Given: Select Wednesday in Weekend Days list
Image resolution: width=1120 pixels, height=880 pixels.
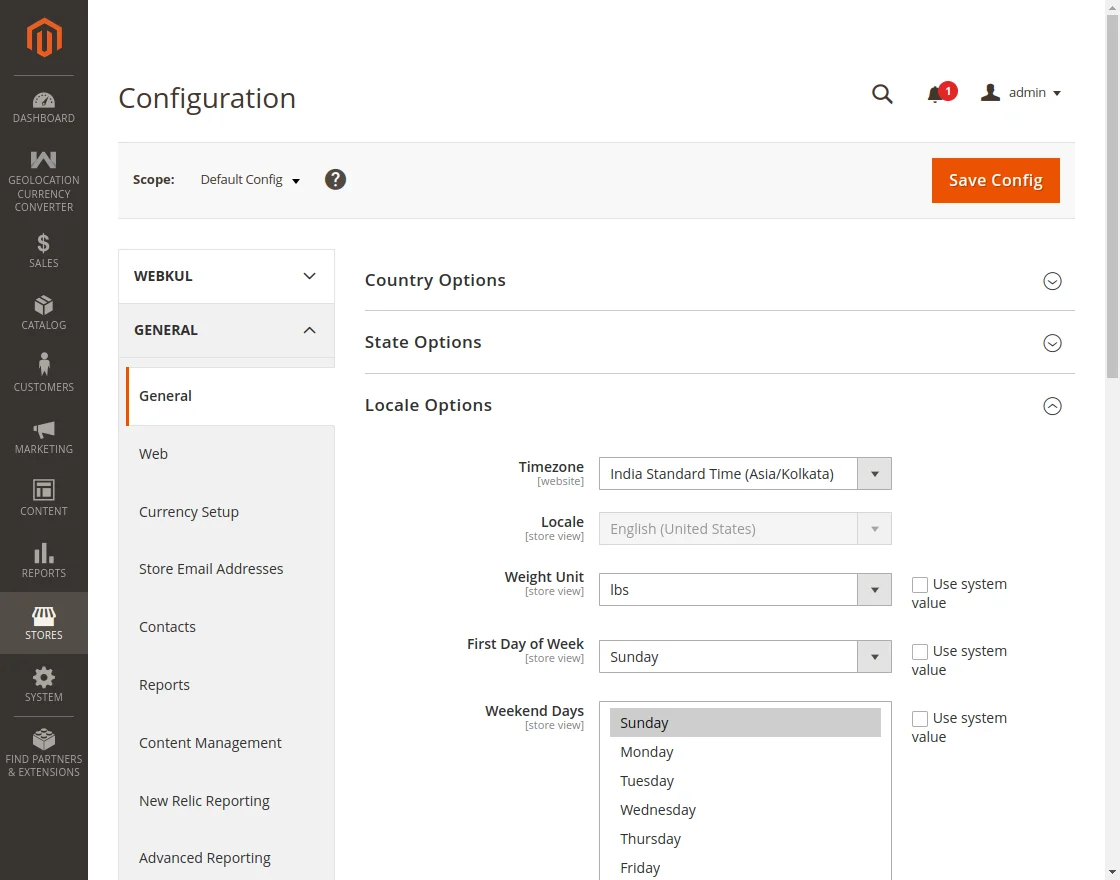Looking at the screenshot, I should click(658, 810).
